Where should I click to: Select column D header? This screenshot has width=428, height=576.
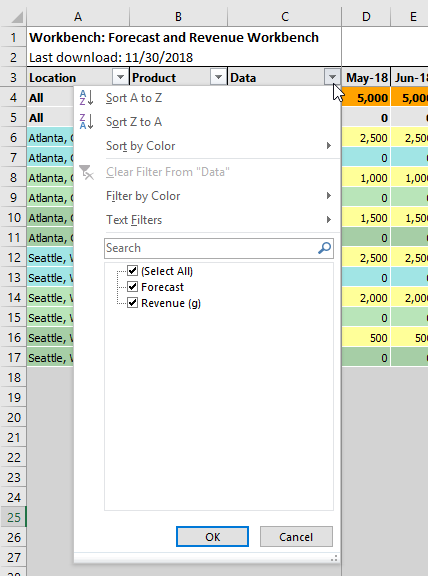tap(366, 17)
